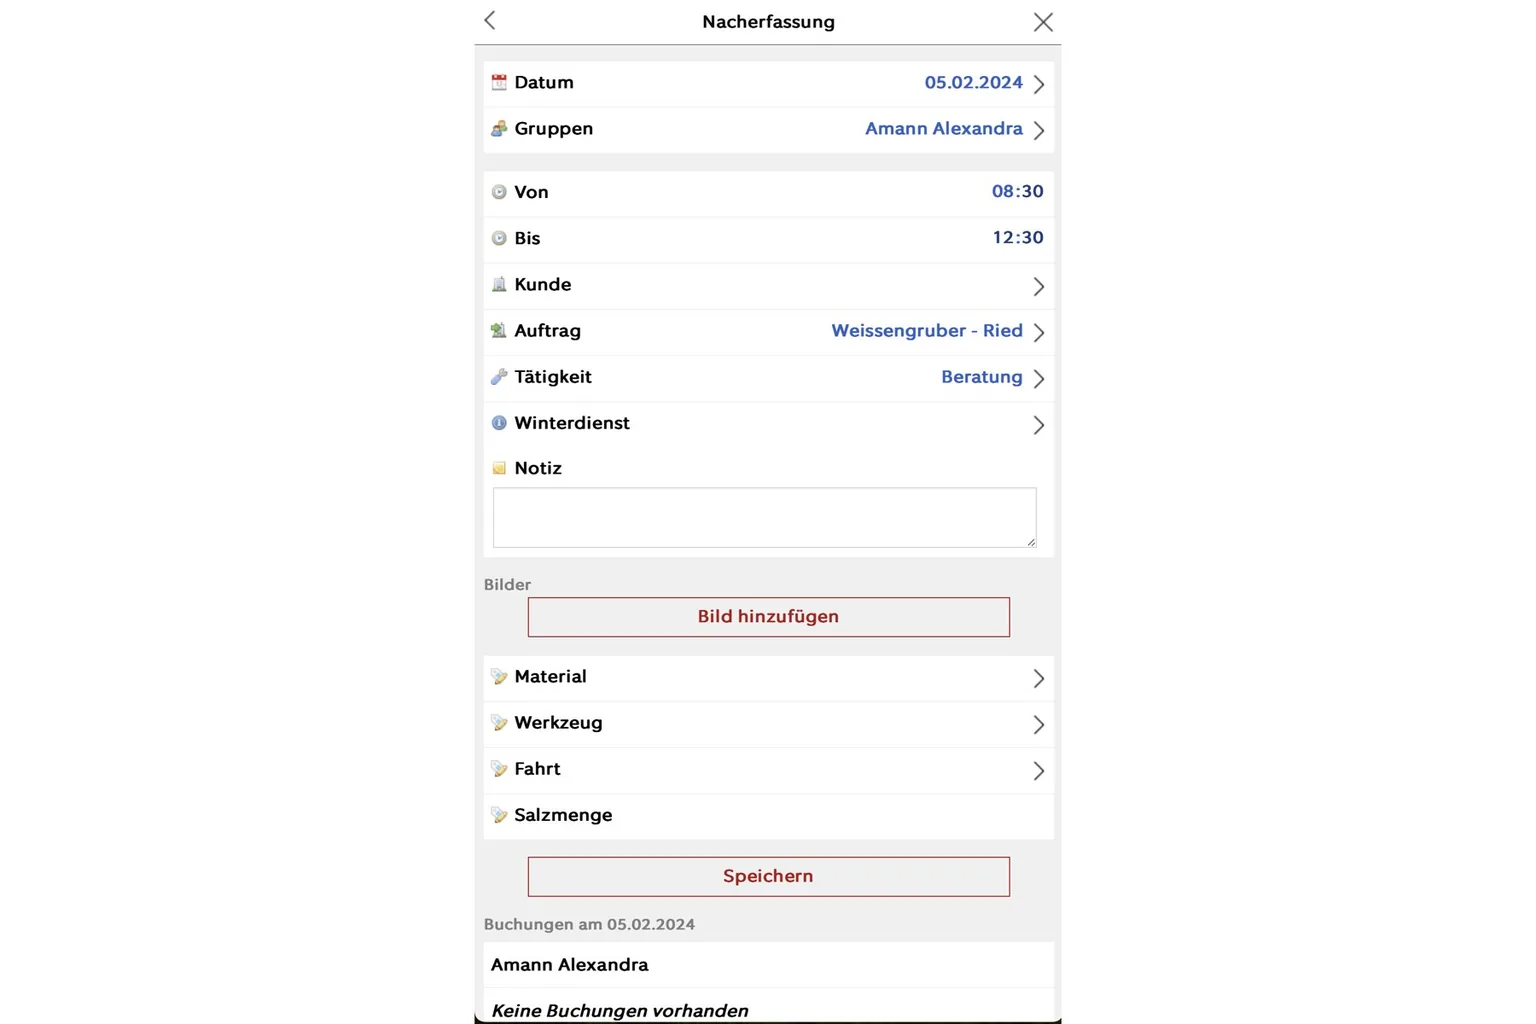Click the wrench icon beside Tätigkeit
This screenshot has height=1024, width=1536.
[499, 377]
